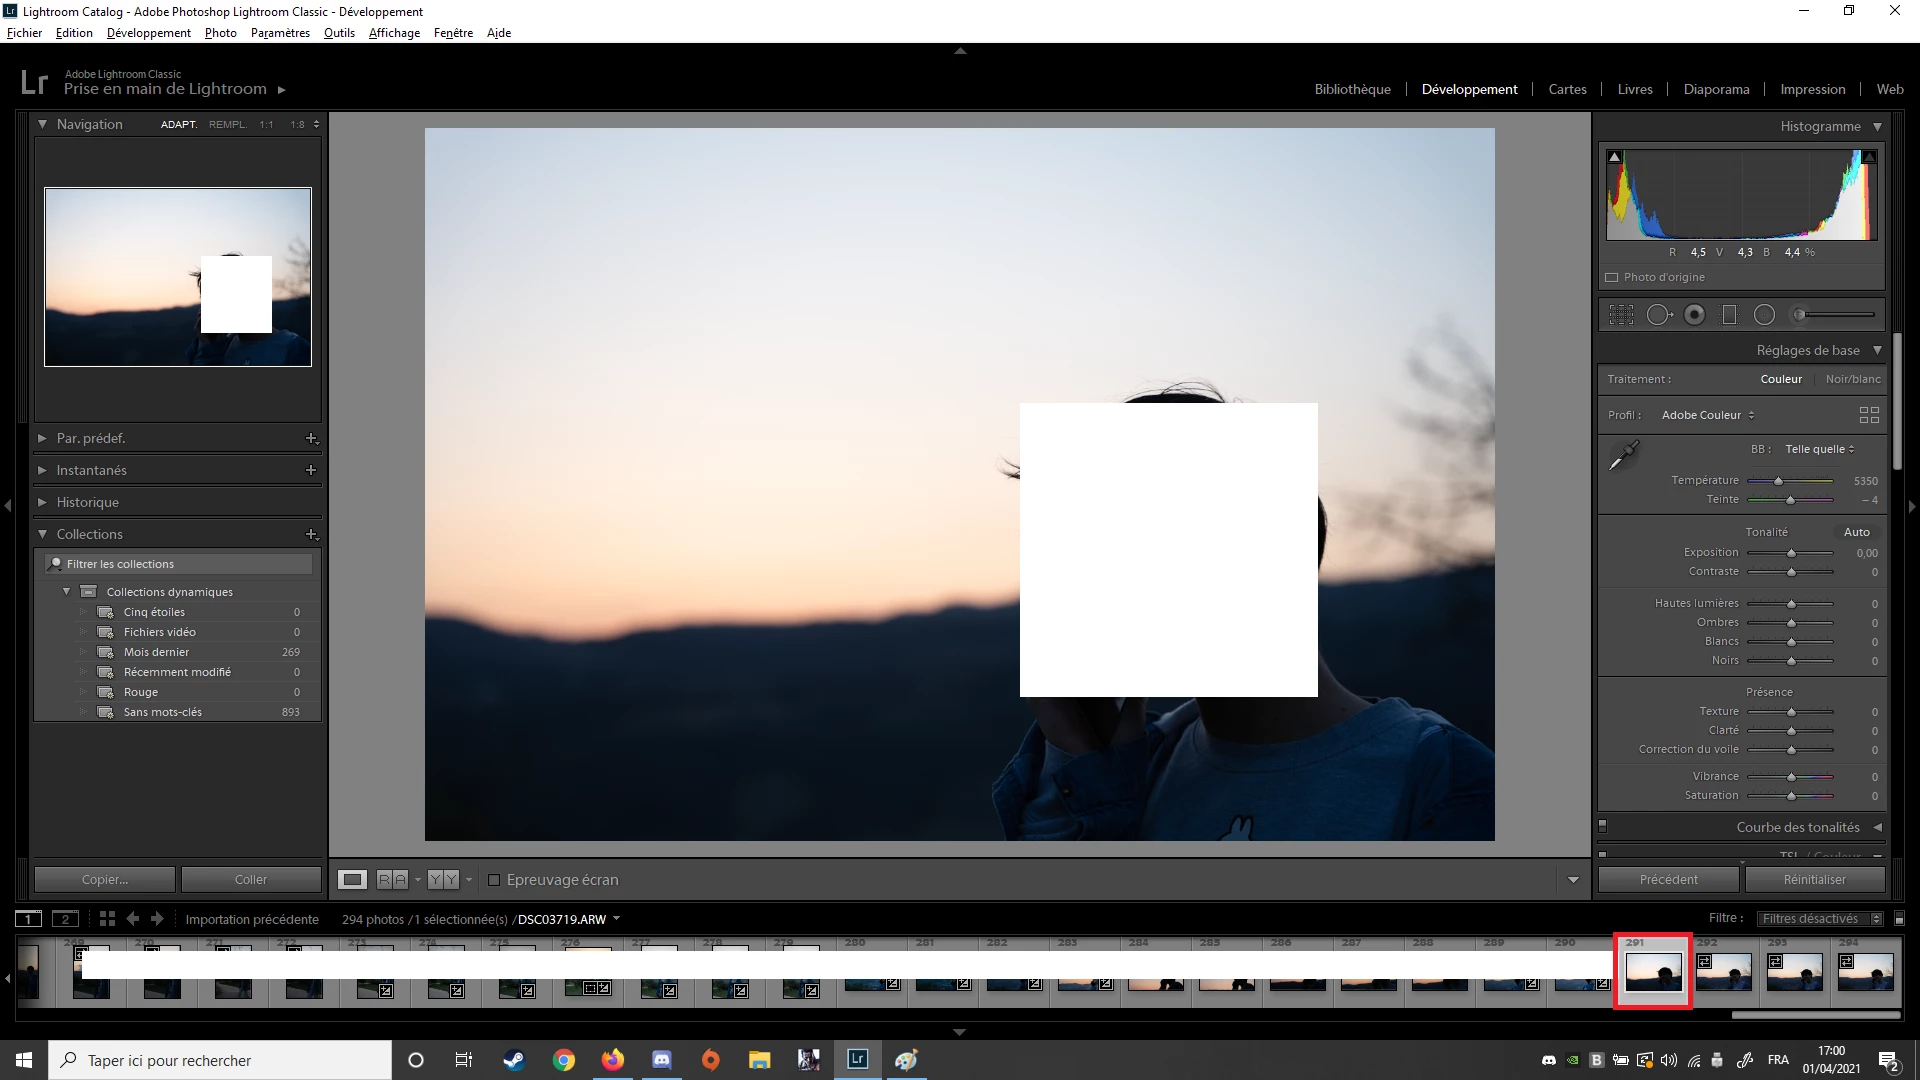This screenshot has width=1920, height=1080.
Task: Select the Red eye correction tool
Action: [x=1694, y=315]
